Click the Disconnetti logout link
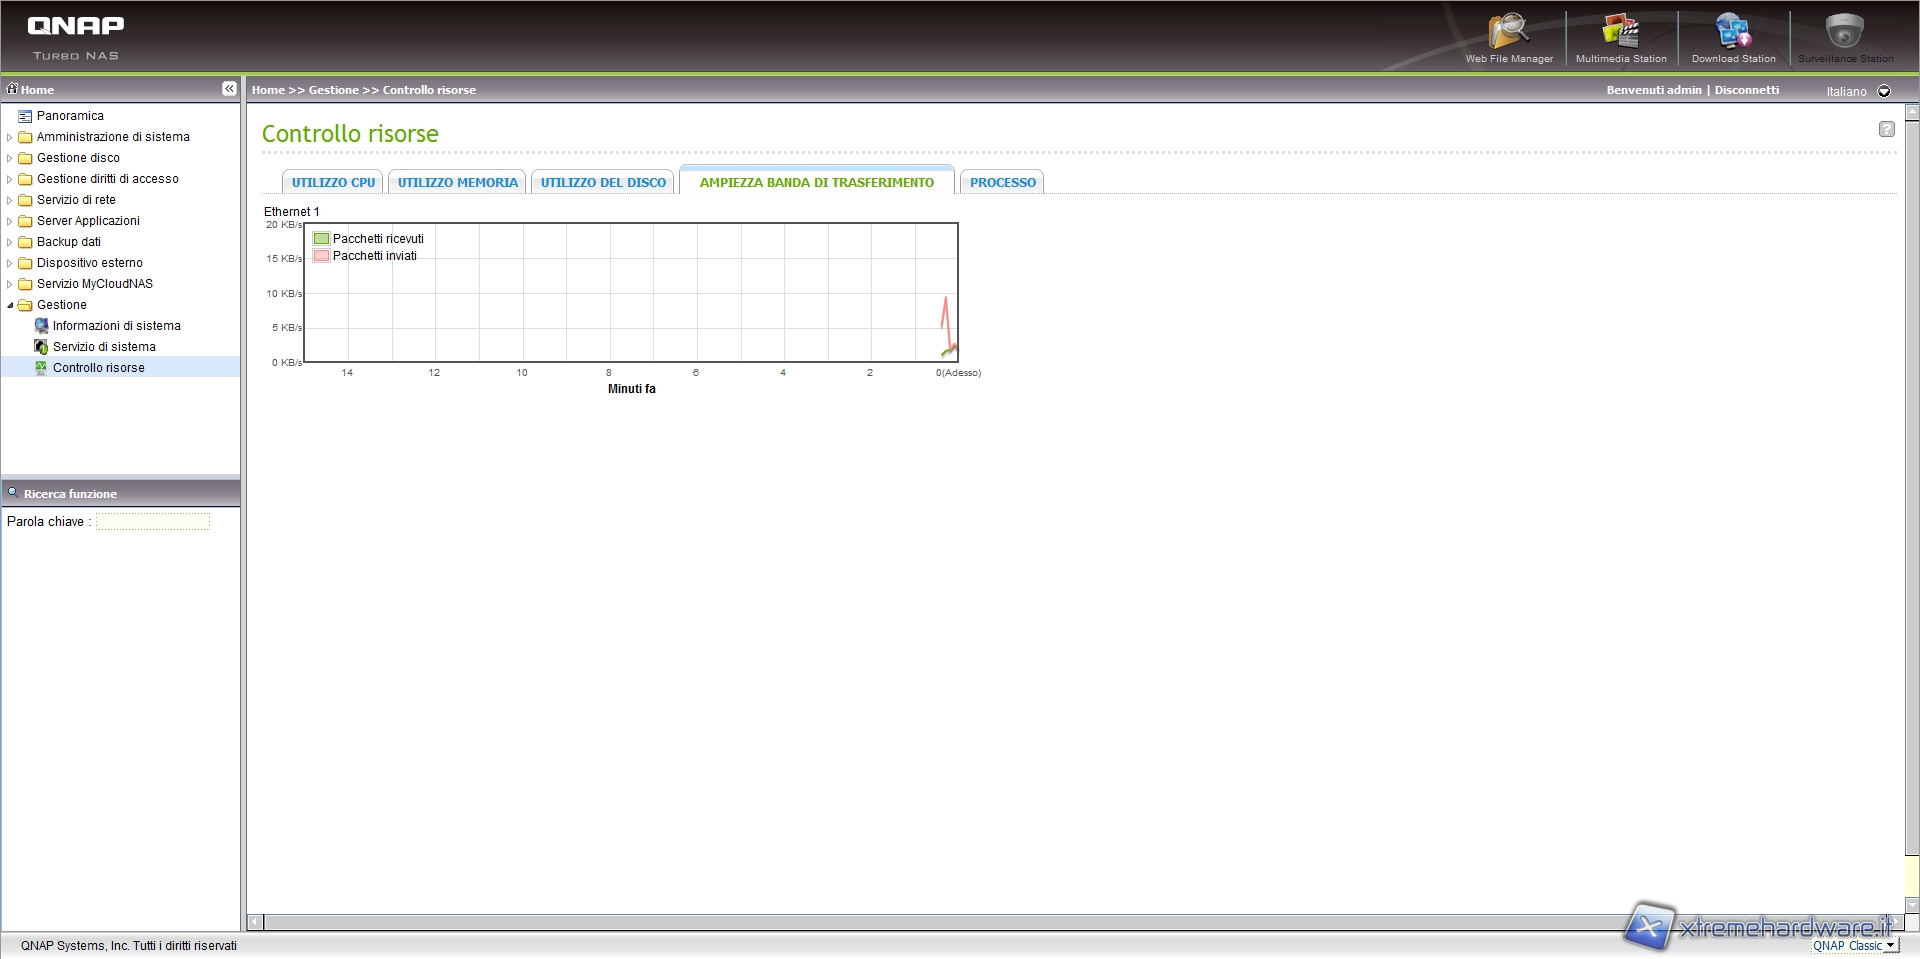This screenshot has height=959, width=1920. point(1746,90)
